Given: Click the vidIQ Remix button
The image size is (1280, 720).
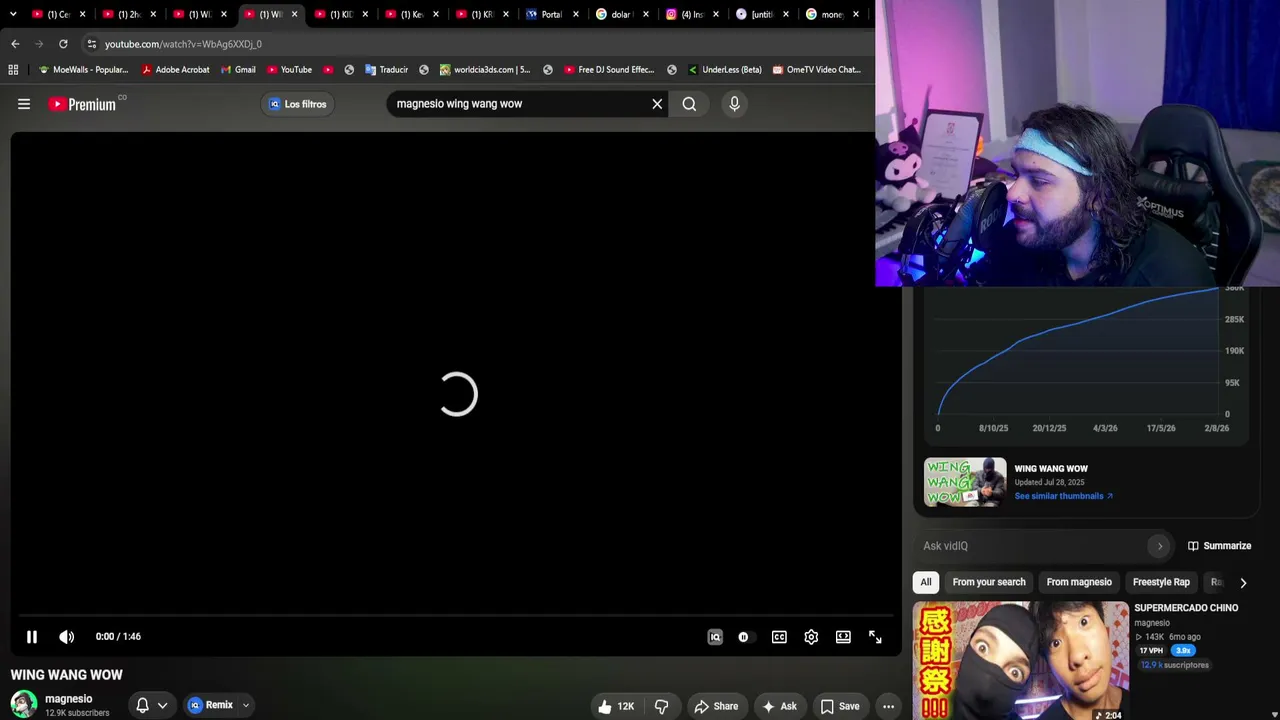Looking at the screenshot, I should tap(211, 705).
